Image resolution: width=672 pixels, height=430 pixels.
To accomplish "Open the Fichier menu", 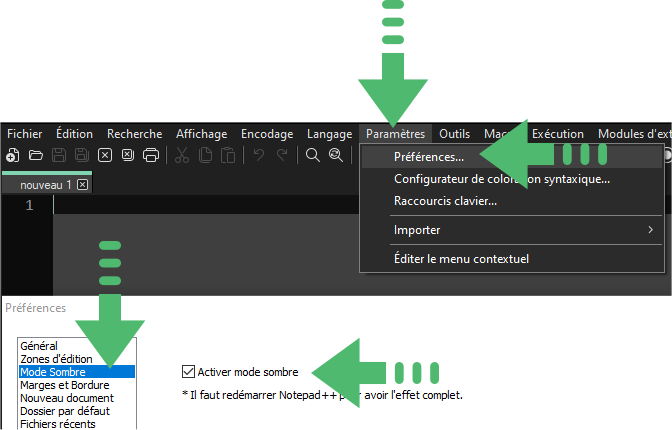I will [x=24, y=134].
